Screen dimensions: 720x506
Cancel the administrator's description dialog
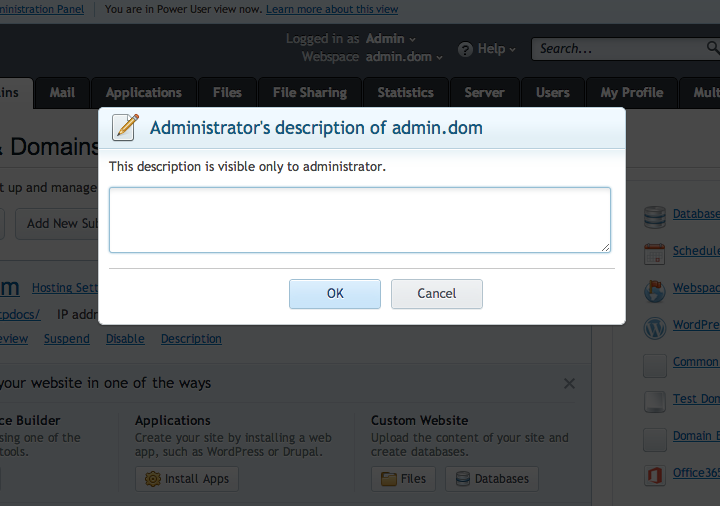click(x=437, y=294)
